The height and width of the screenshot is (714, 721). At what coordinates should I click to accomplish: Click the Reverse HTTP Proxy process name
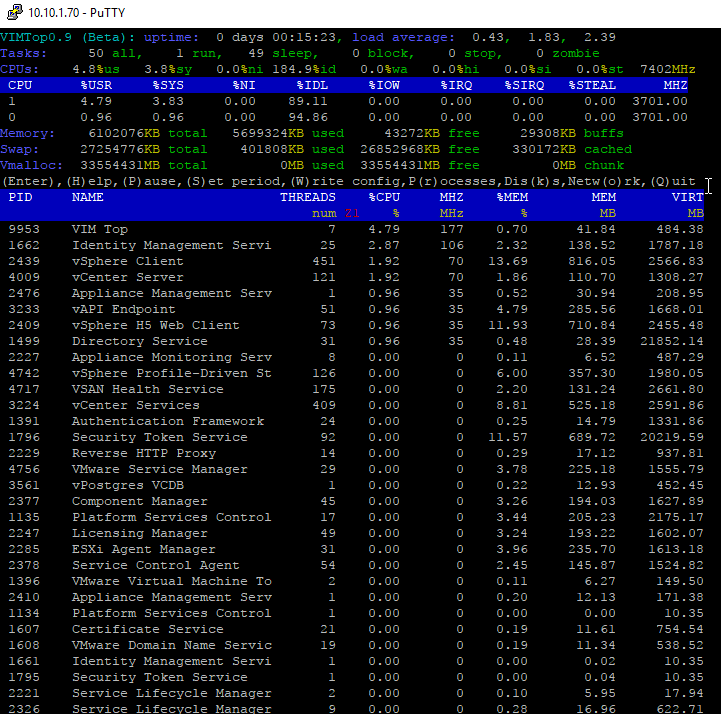point(144,453)
